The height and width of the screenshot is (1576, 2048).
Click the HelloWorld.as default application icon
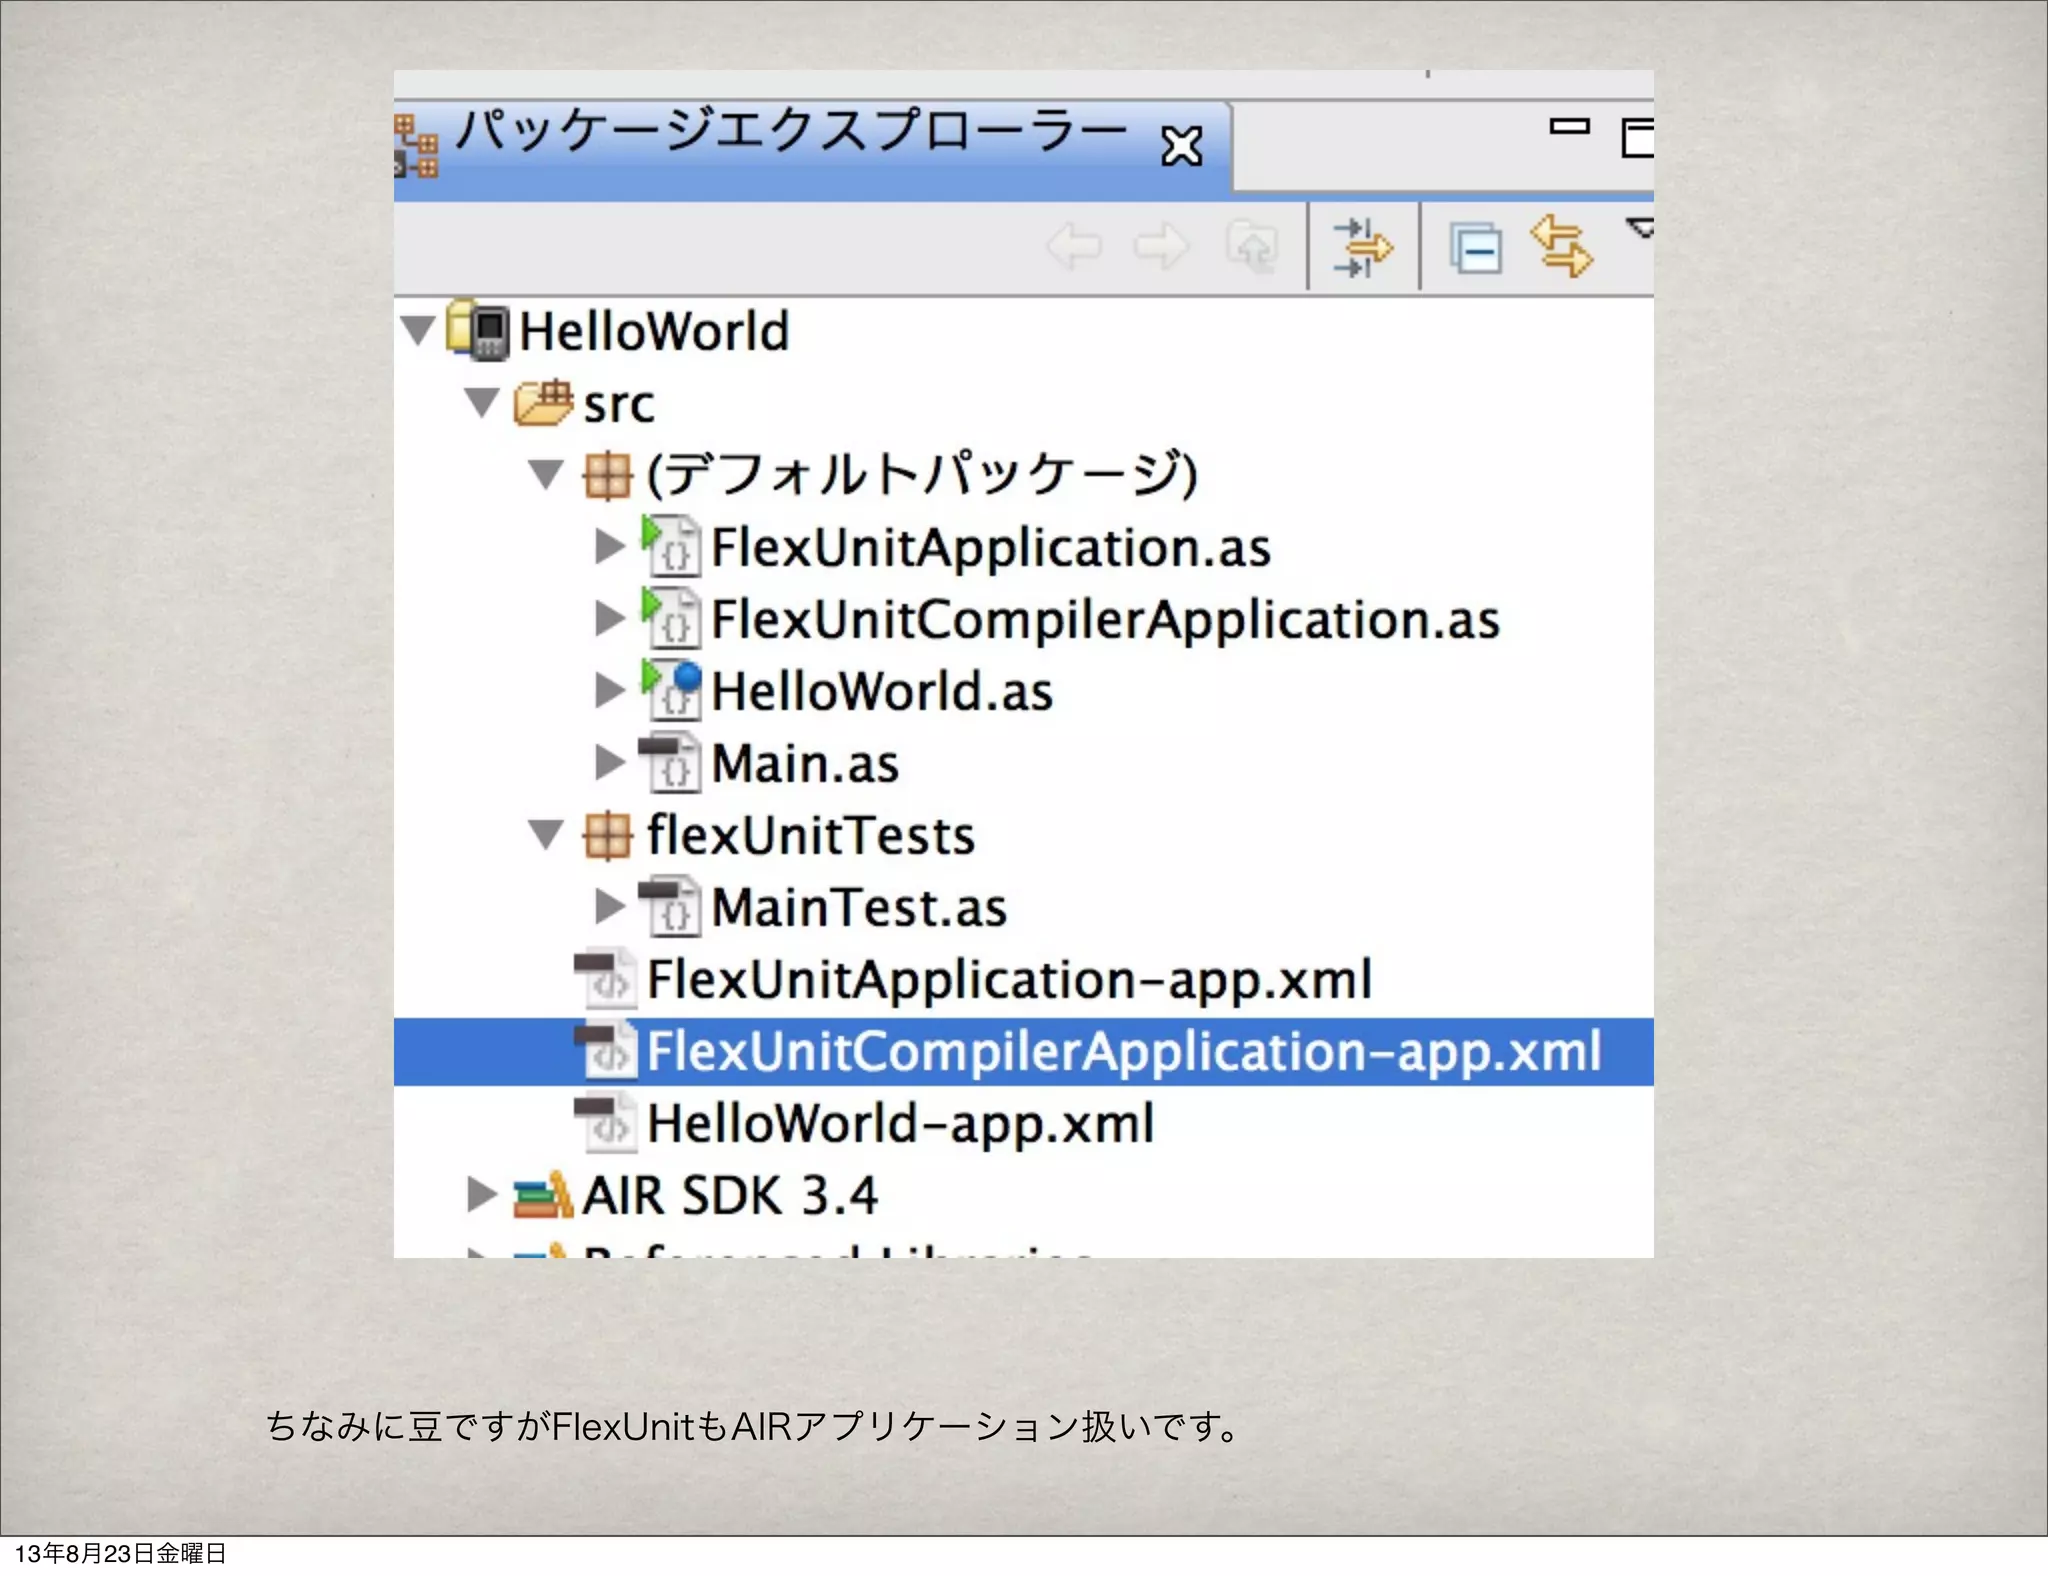671,690
